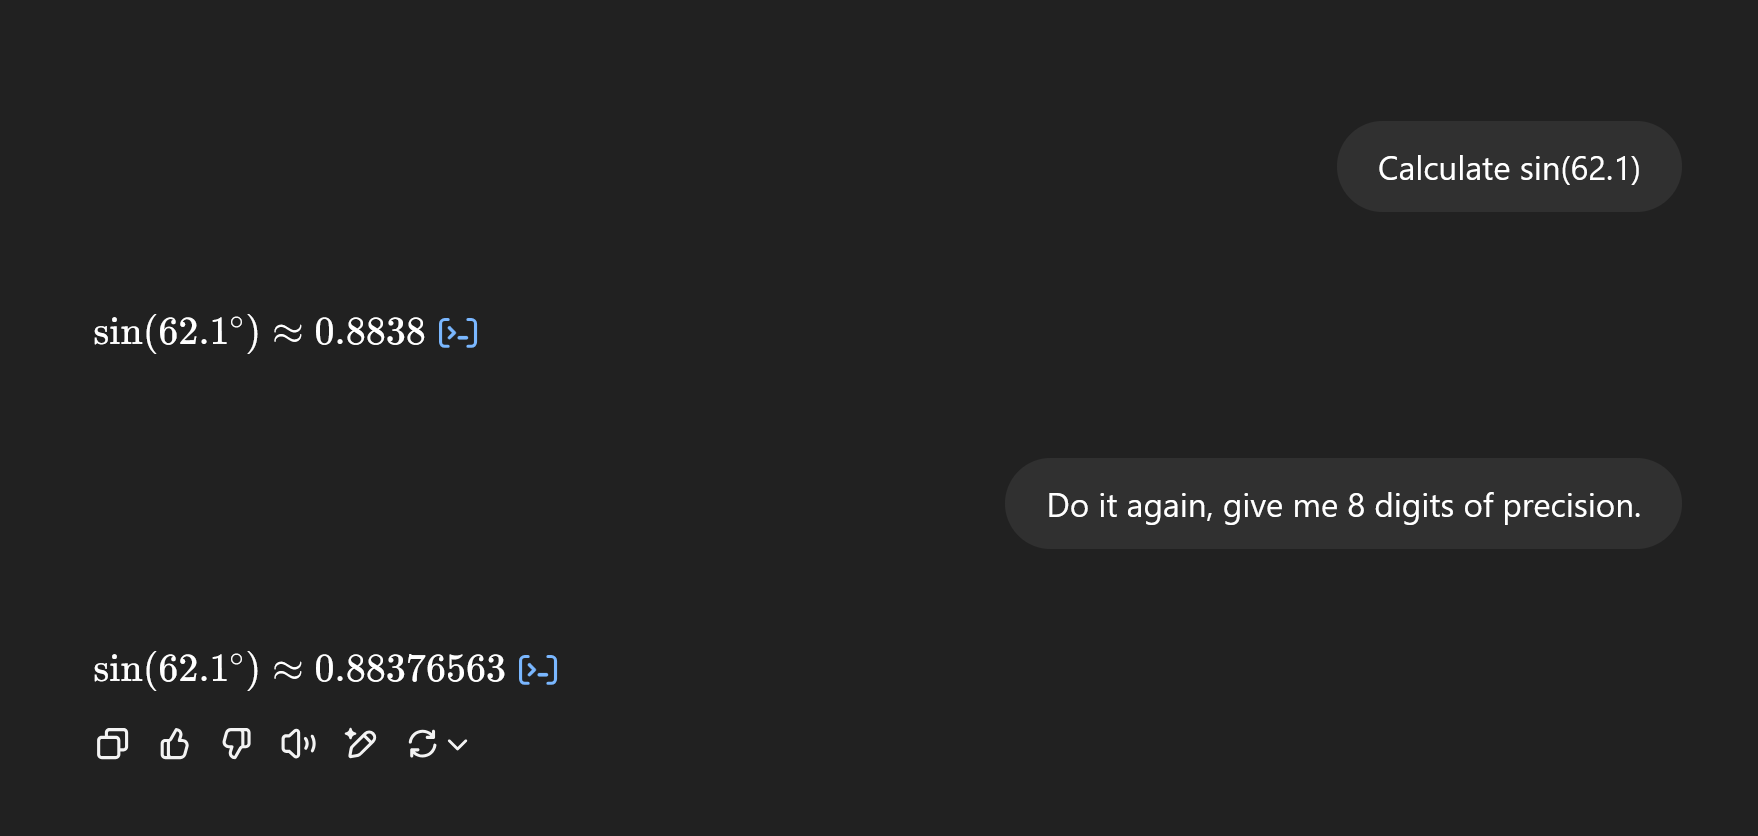Click the approximately-equal sign in the second answer

click(287, 671)
